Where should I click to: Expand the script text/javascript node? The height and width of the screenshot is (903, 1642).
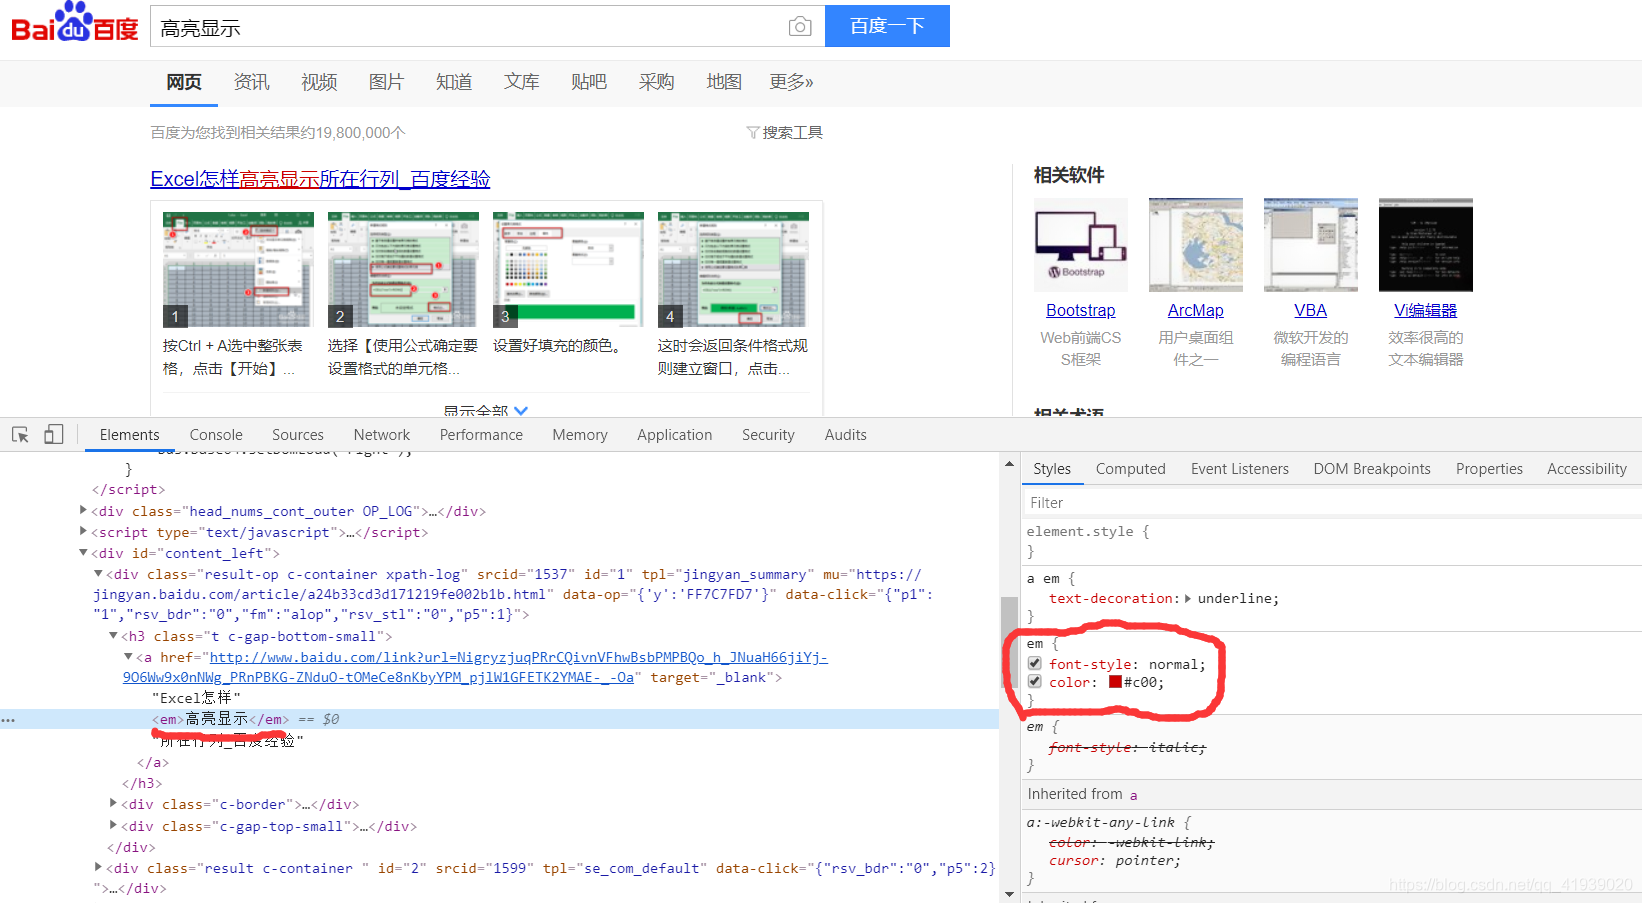coord(83,531)
